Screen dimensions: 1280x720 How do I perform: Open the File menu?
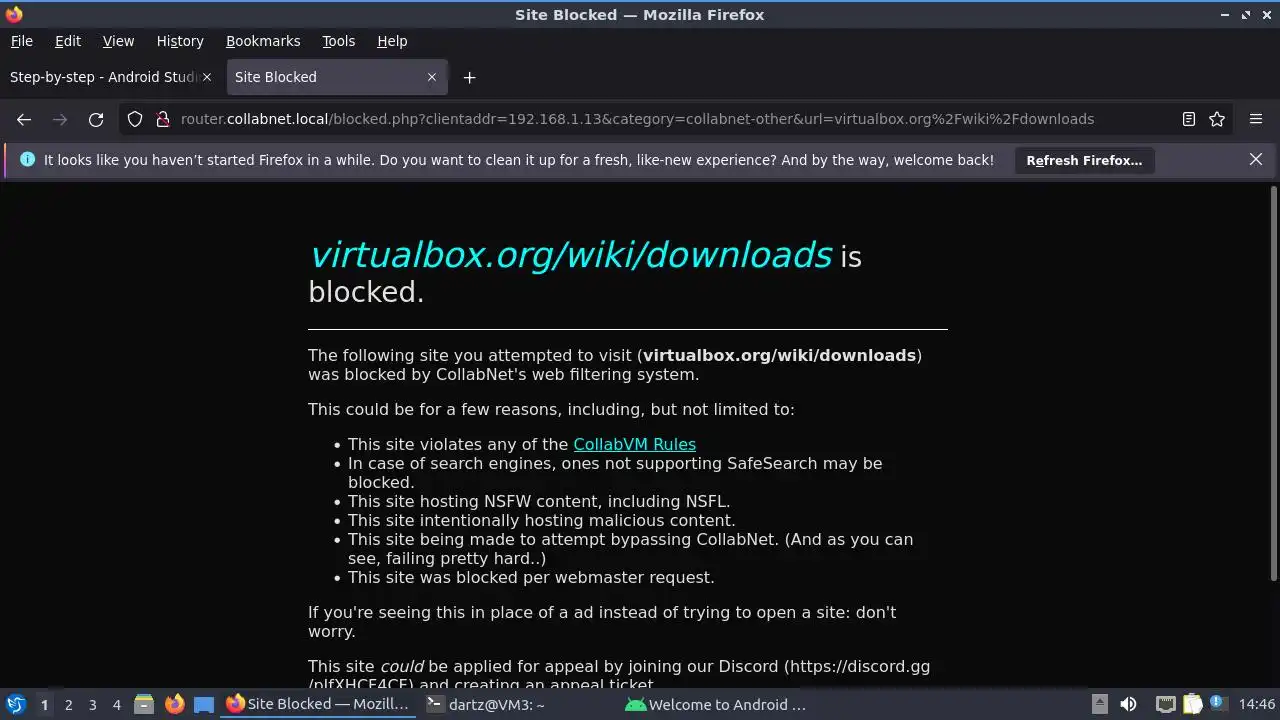tap(21, 41)
